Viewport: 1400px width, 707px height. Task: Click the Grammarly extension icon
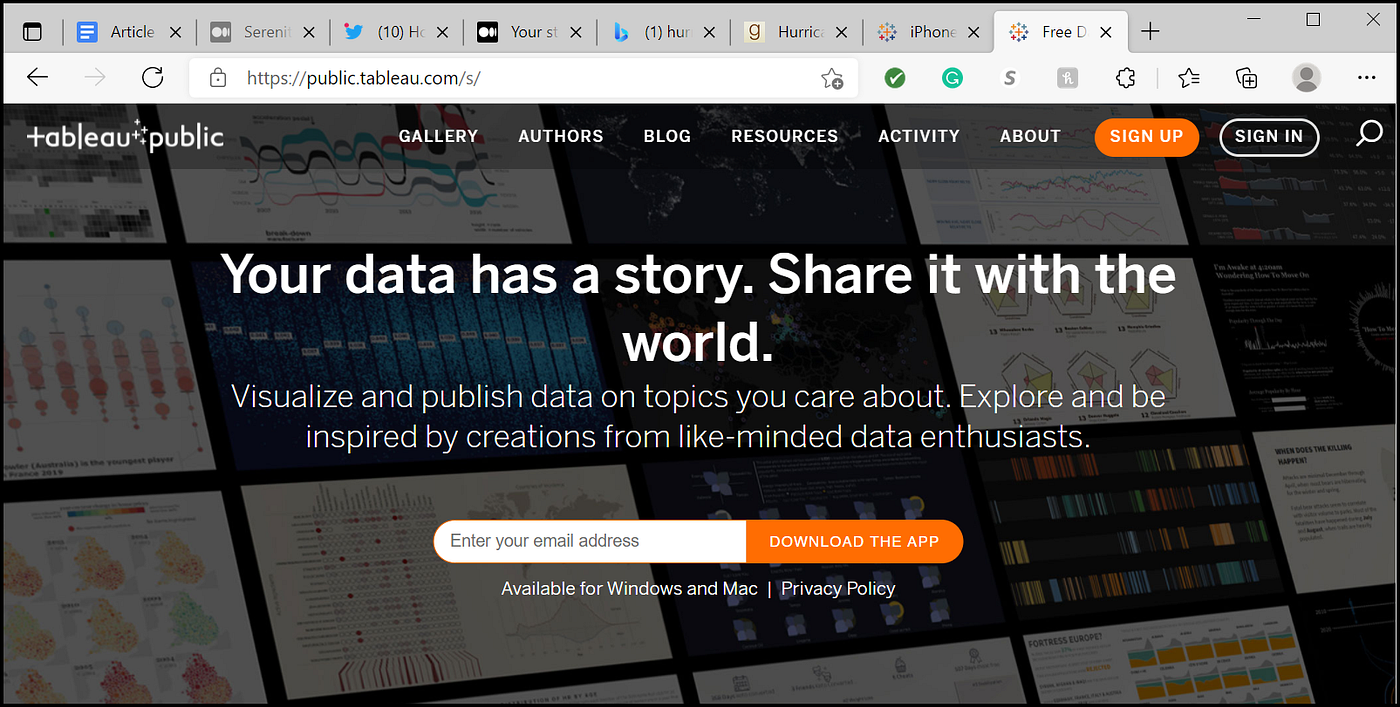coord(952,77)
